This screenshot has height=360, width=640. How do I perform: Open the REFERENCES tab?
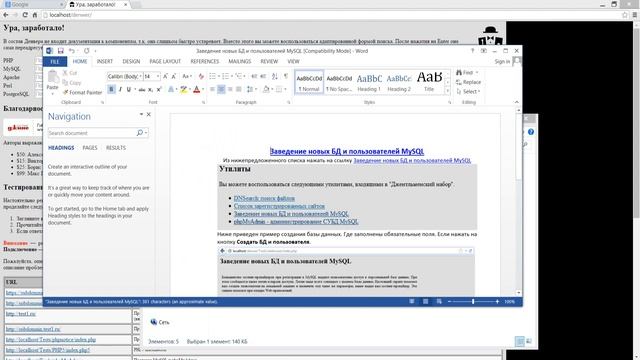pos(204,62)
